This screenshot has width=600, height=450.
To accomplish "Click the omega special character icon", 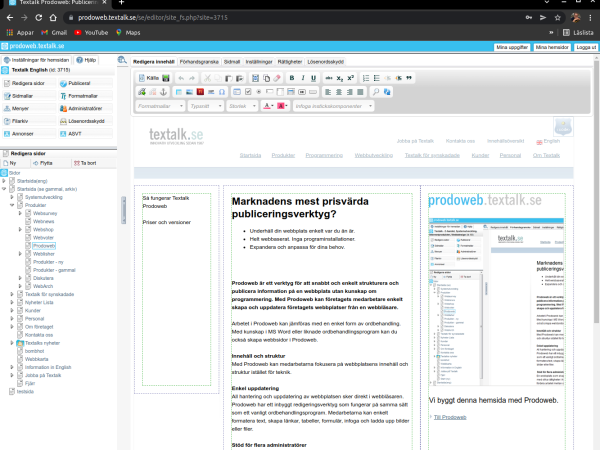I will (222, 92).
